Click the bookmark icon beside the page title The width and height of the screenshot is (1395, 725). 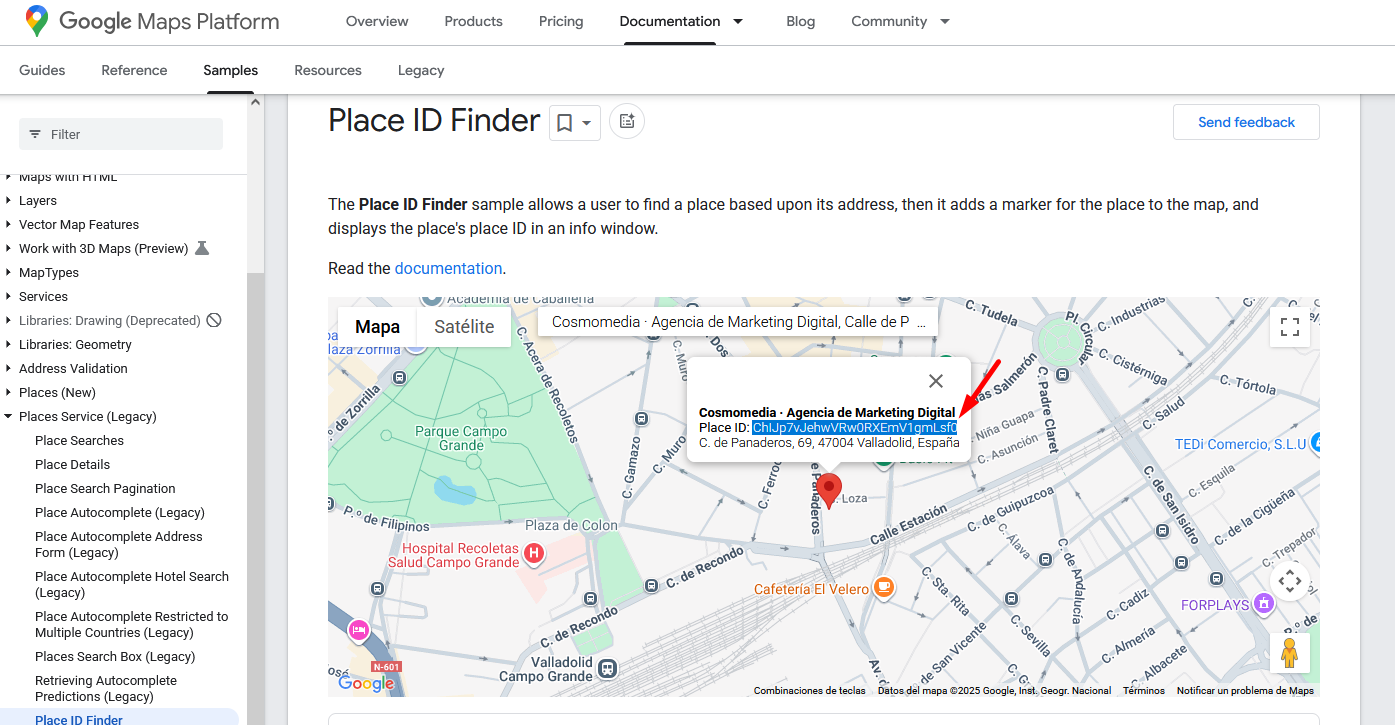click(565, 123)
